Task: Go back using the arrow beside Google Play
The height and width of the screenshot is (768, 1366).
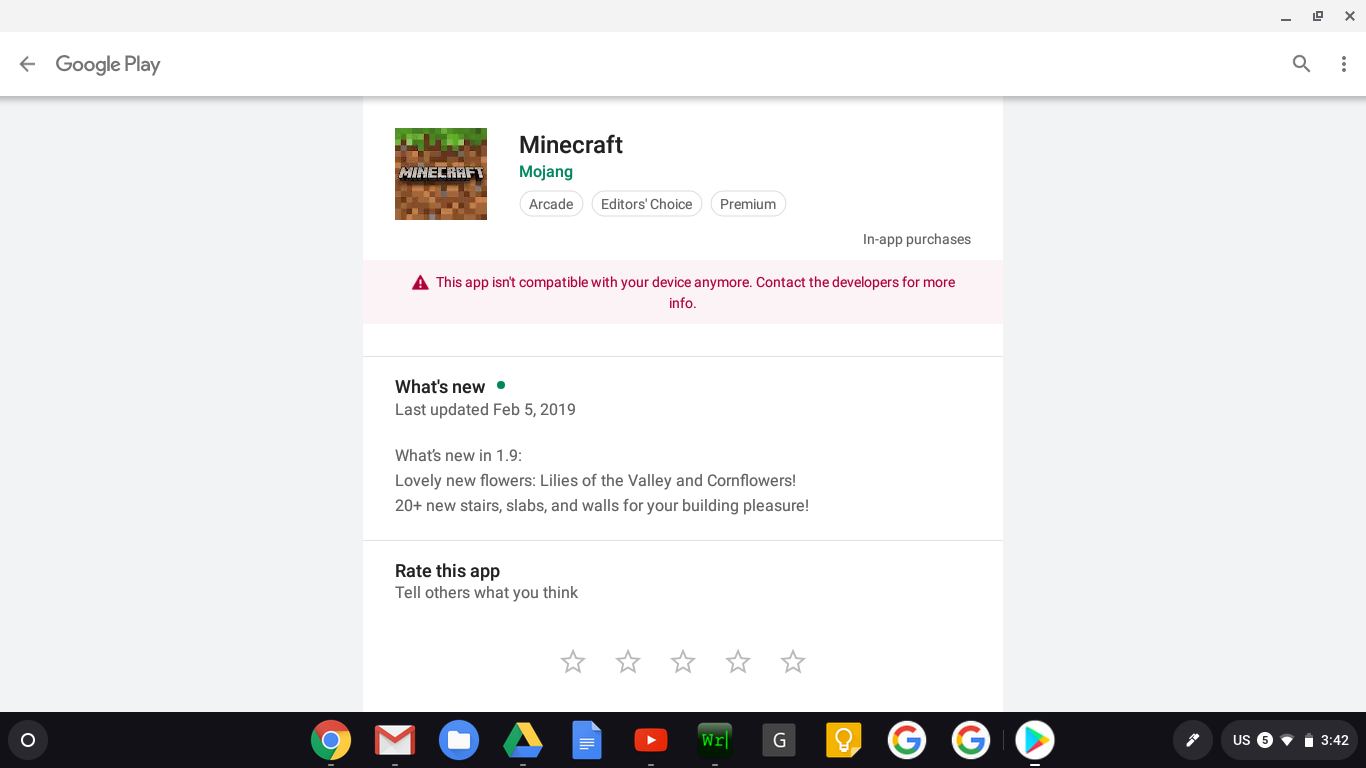Action: pos(27,64)
